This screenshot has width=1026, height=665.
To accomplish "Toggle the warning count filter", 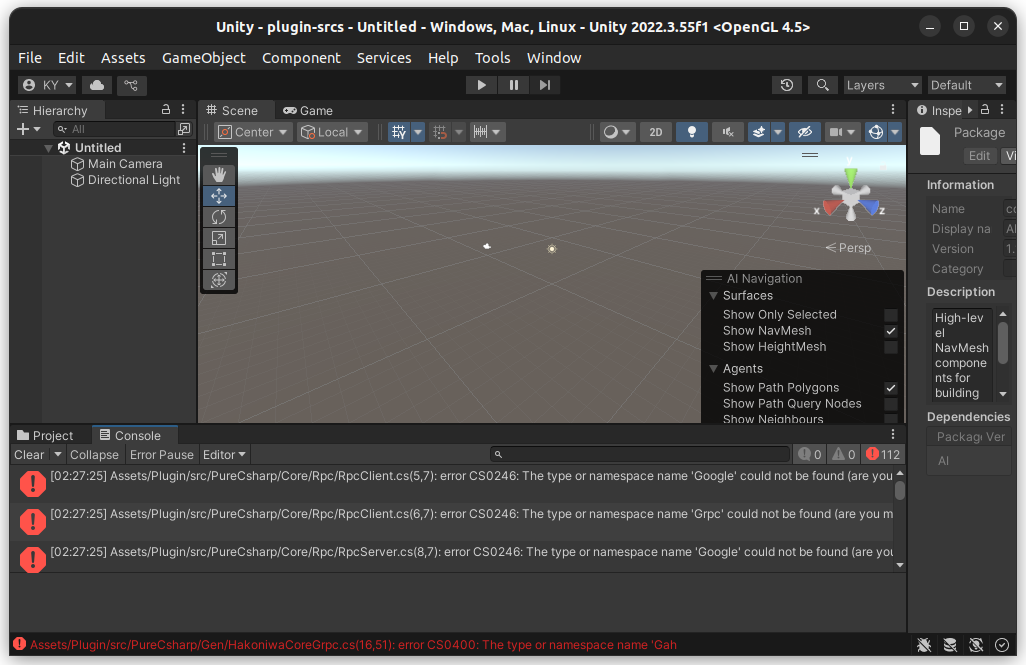I will click(x=843, y=454).
